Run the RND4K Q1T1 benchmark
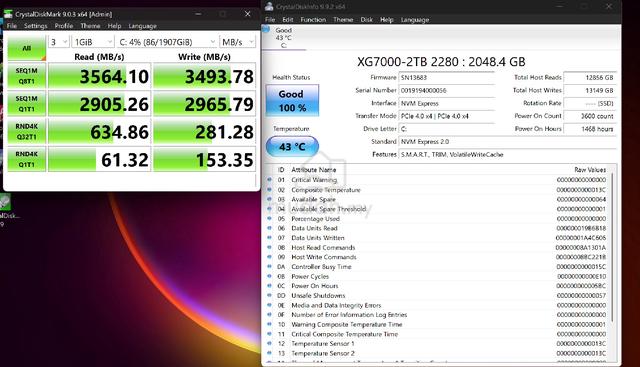Image resolution: width=640 pixels, height=367 pixels. click(27, 159)
